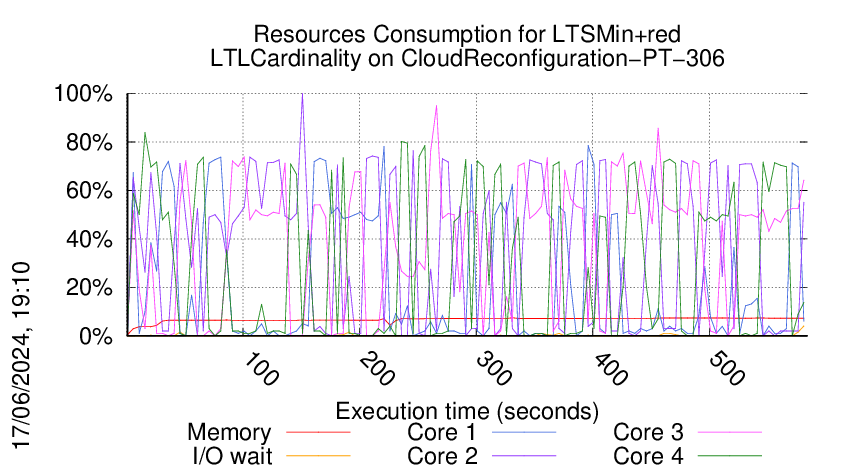This screenshot has height=475, width=850.
Task: Click the Core 2 legend label
Action: 442,457
